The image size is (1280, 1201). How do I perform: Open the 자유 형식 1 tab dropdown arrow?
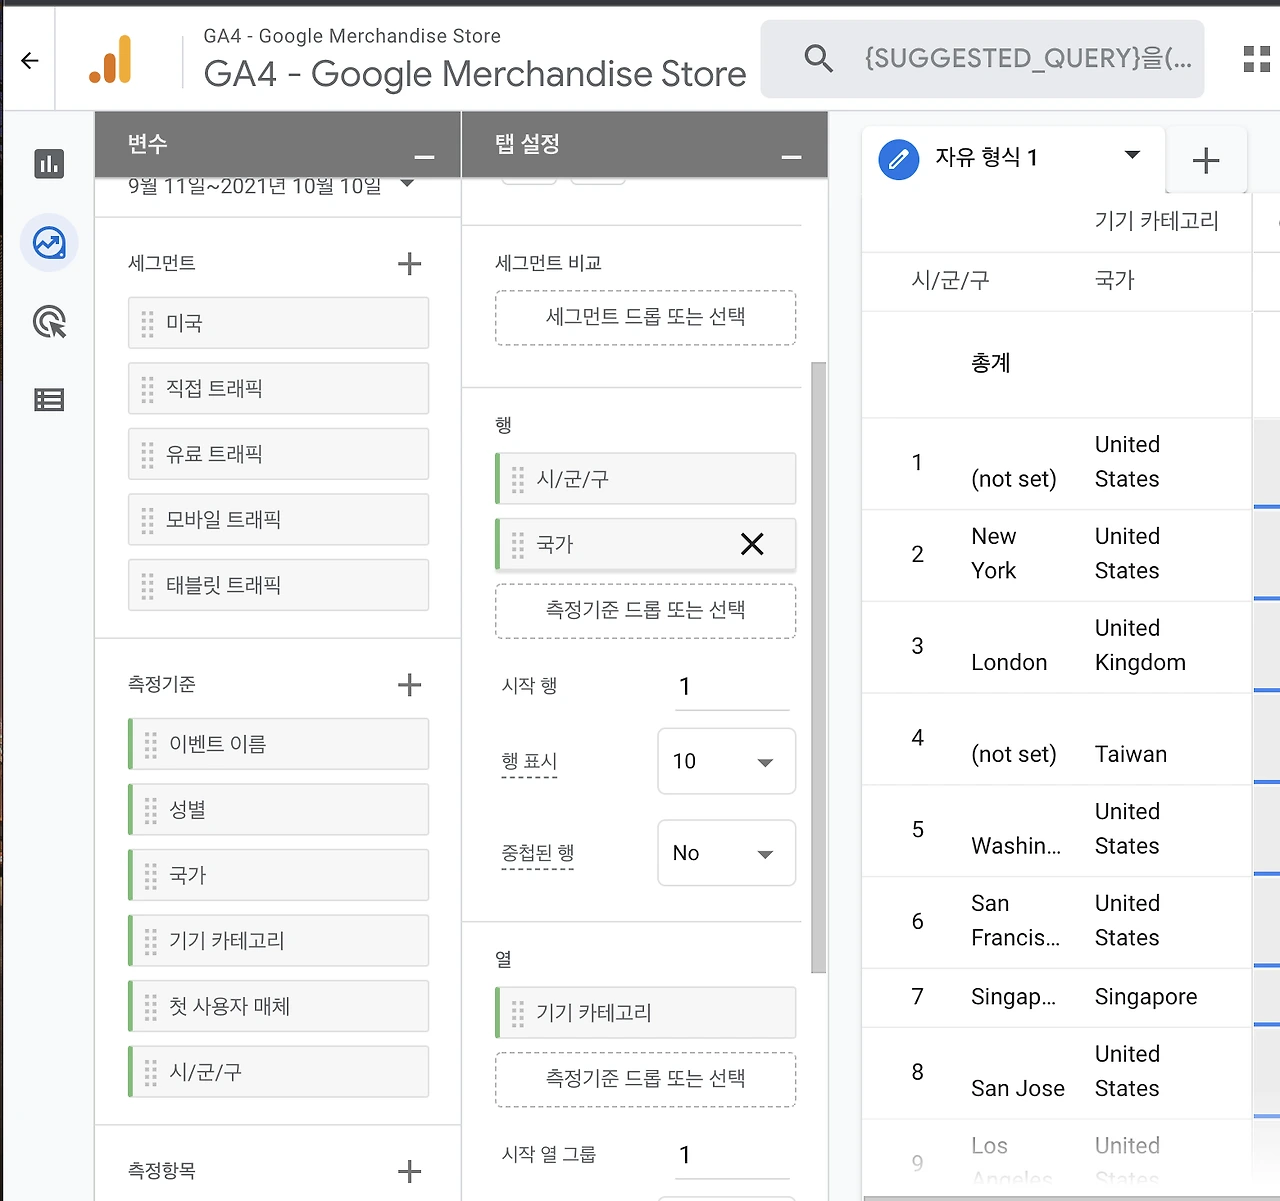(x=1132, y=155)
